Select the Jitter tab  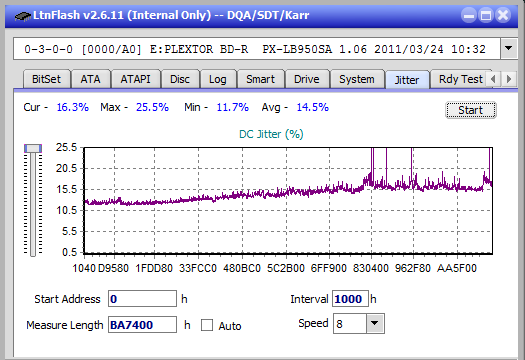[407, 80]
